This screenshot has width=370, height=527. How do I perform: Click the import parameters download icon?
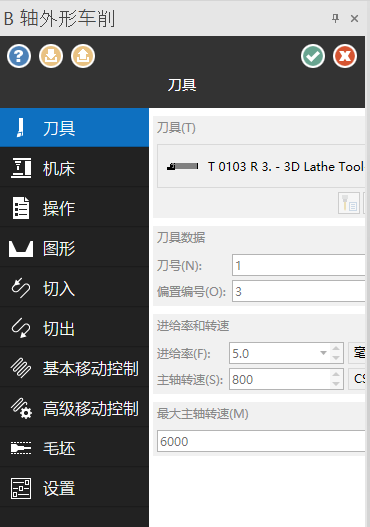pyautogui.click(x=51, y=56)
